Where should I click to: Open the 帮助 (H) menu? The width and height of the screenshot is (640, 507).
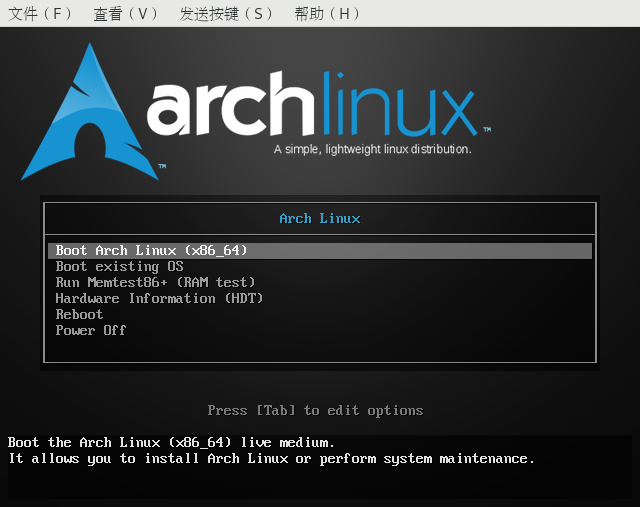tap(327, 14)
